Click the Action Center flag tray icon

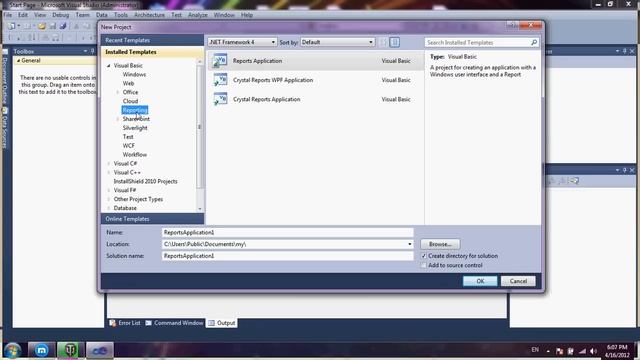click(x=559, y=351)
